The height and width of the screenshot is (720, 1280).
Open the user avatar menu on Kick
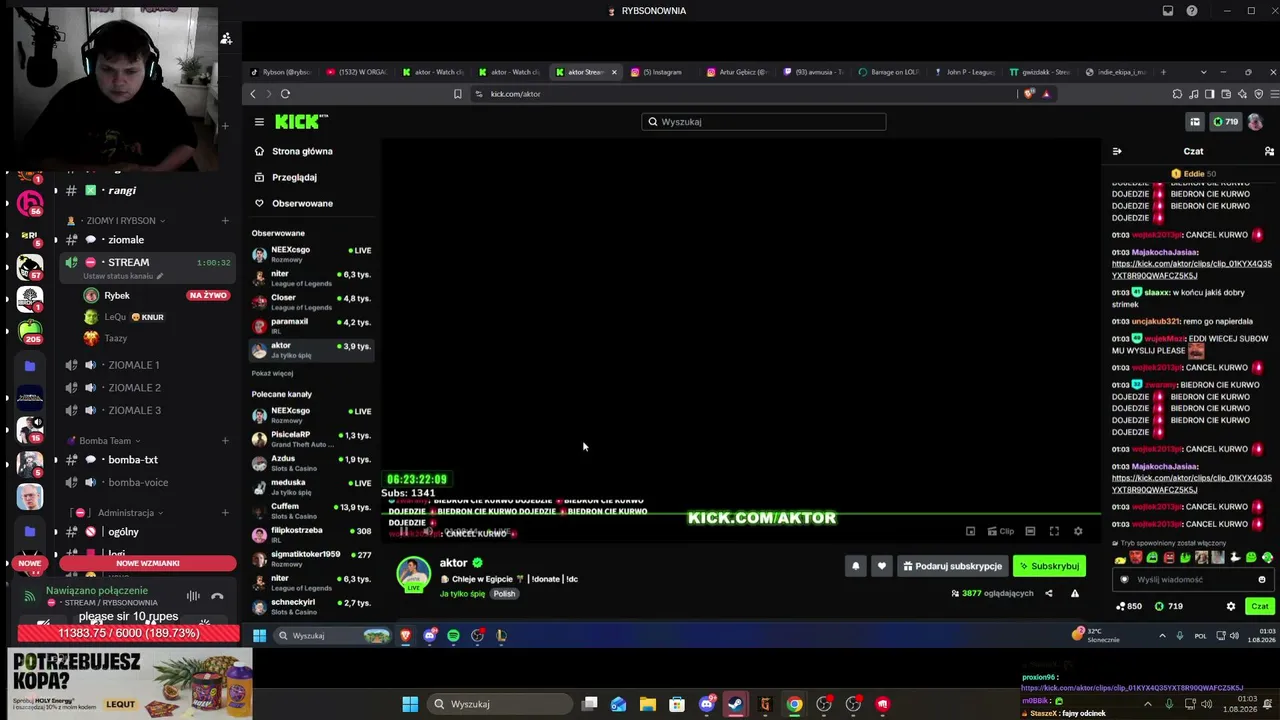[x=1254, y=122]
